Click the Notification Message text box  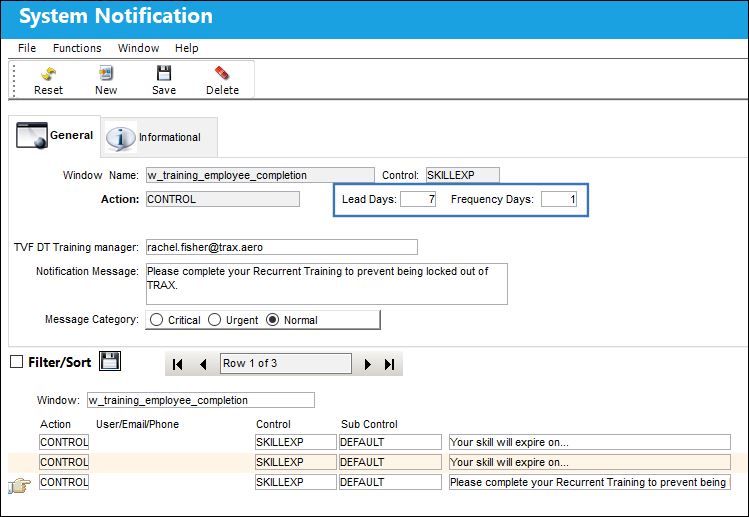click(327, 284)
